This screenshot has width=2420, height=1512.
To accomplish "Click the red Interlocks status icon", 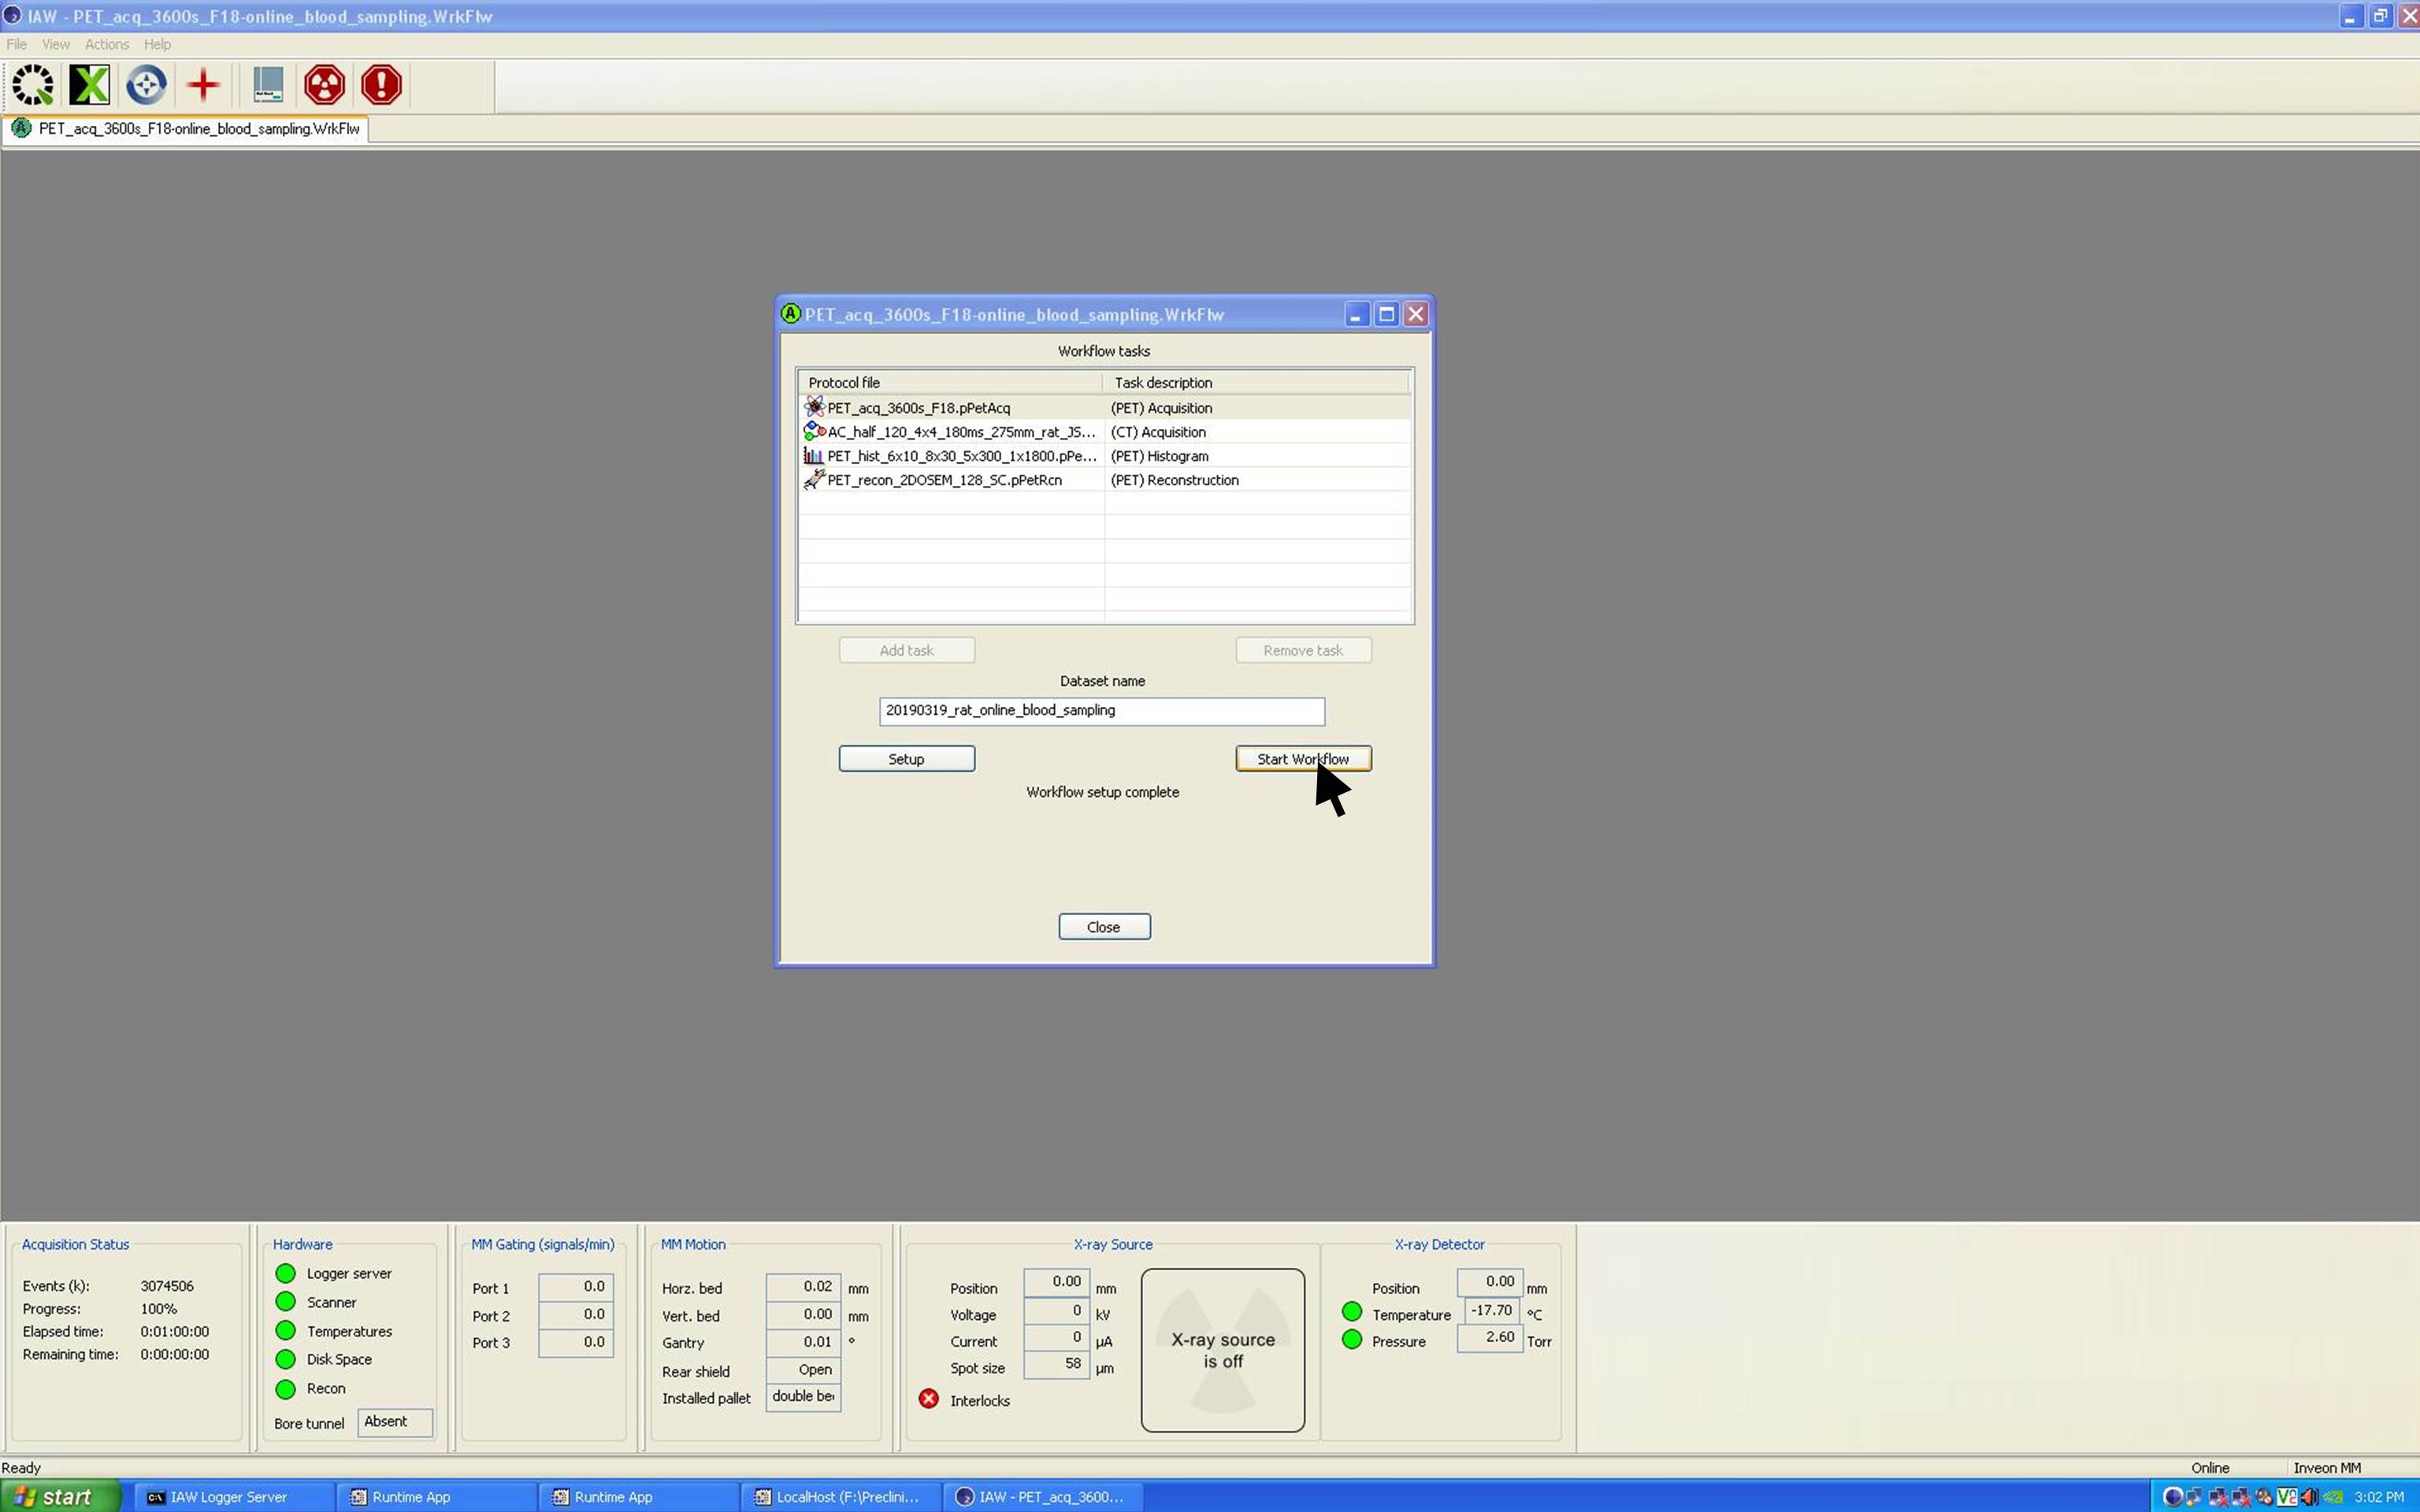I will pos(928,1399).
